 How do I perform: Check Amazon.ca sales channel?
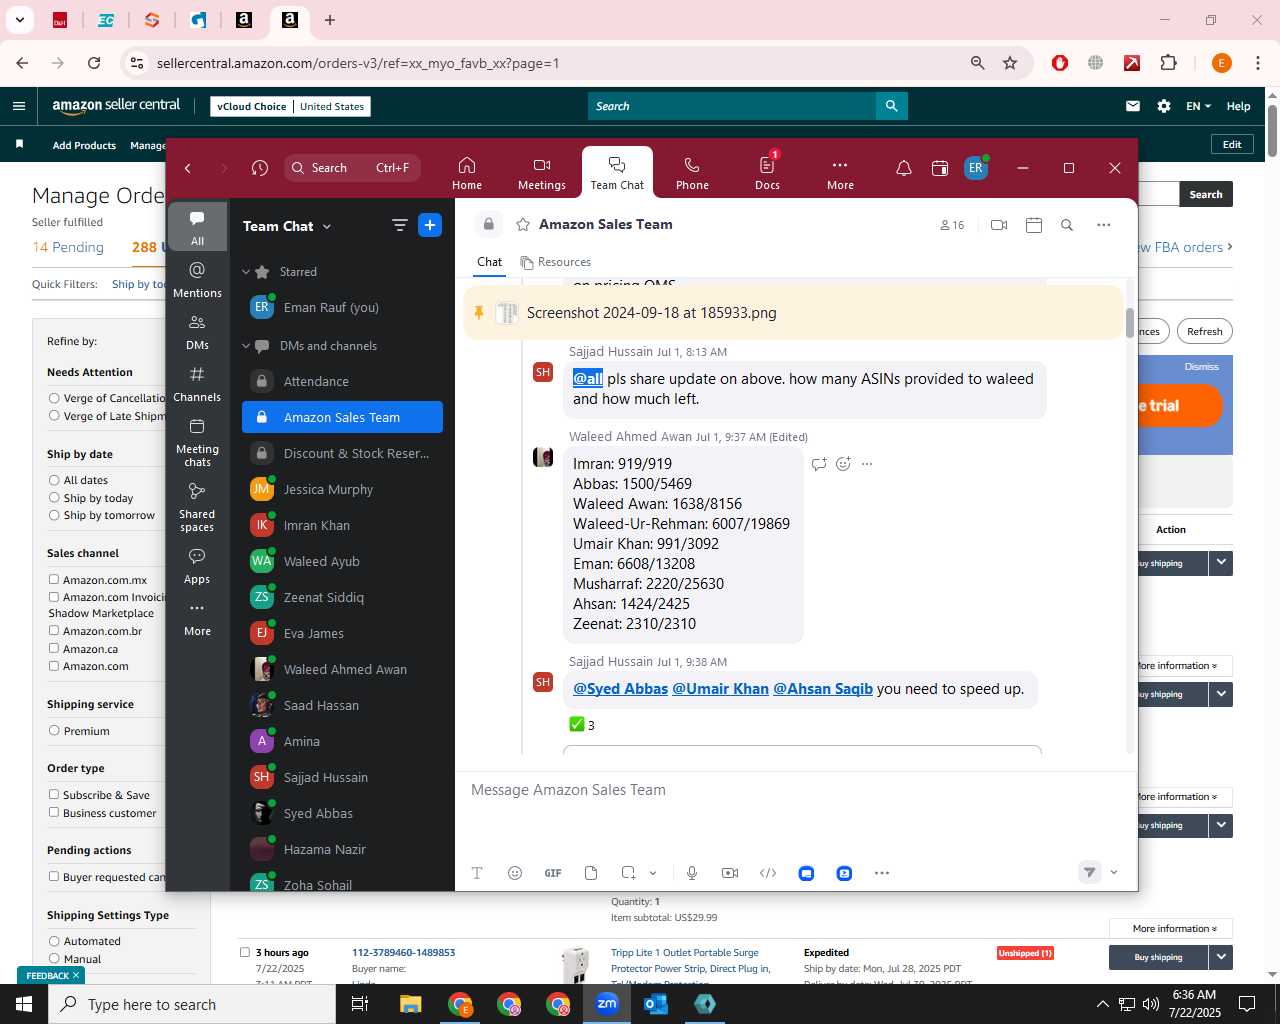pos(54,648)
